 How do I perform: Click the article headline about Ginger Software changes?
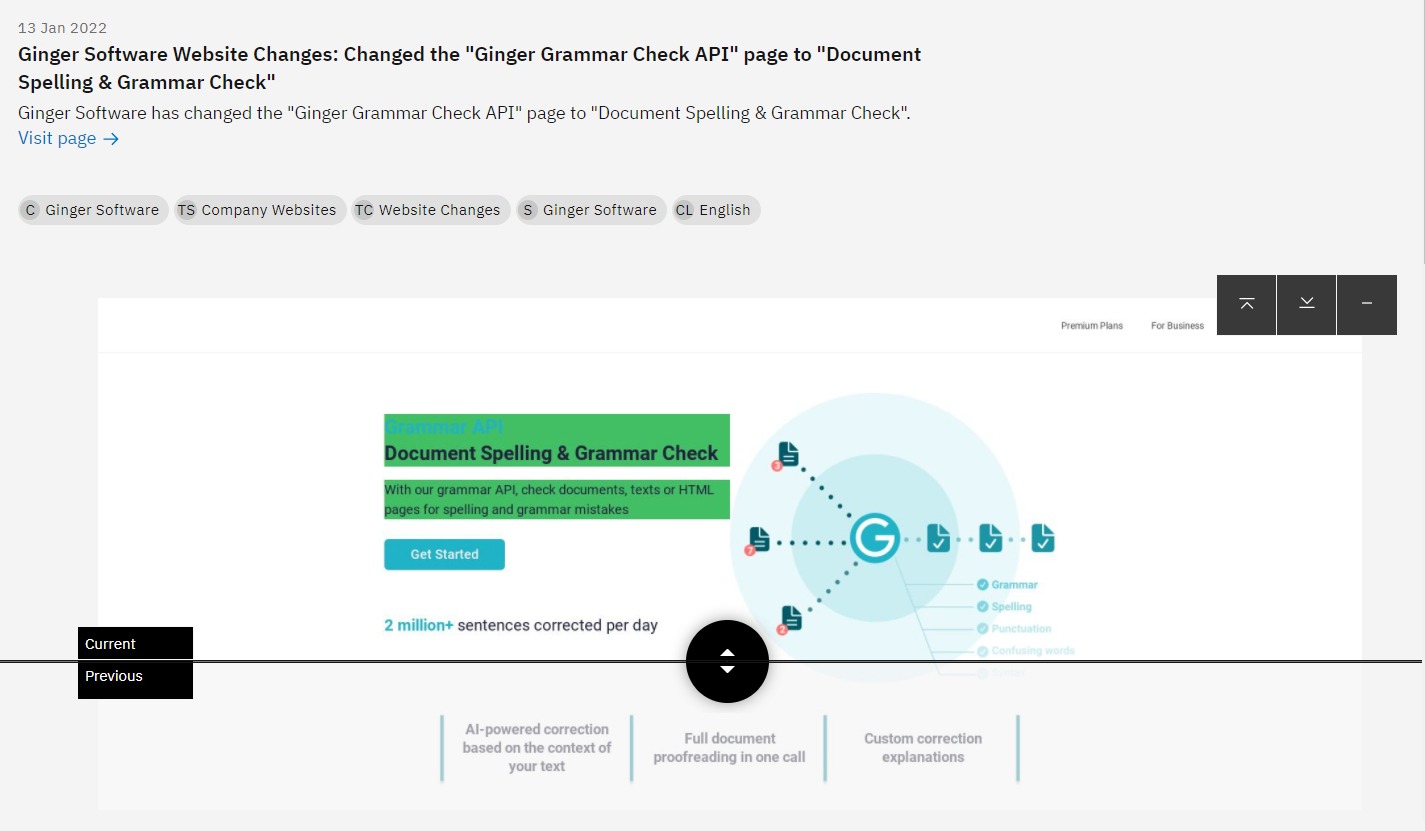click(470, 68)
